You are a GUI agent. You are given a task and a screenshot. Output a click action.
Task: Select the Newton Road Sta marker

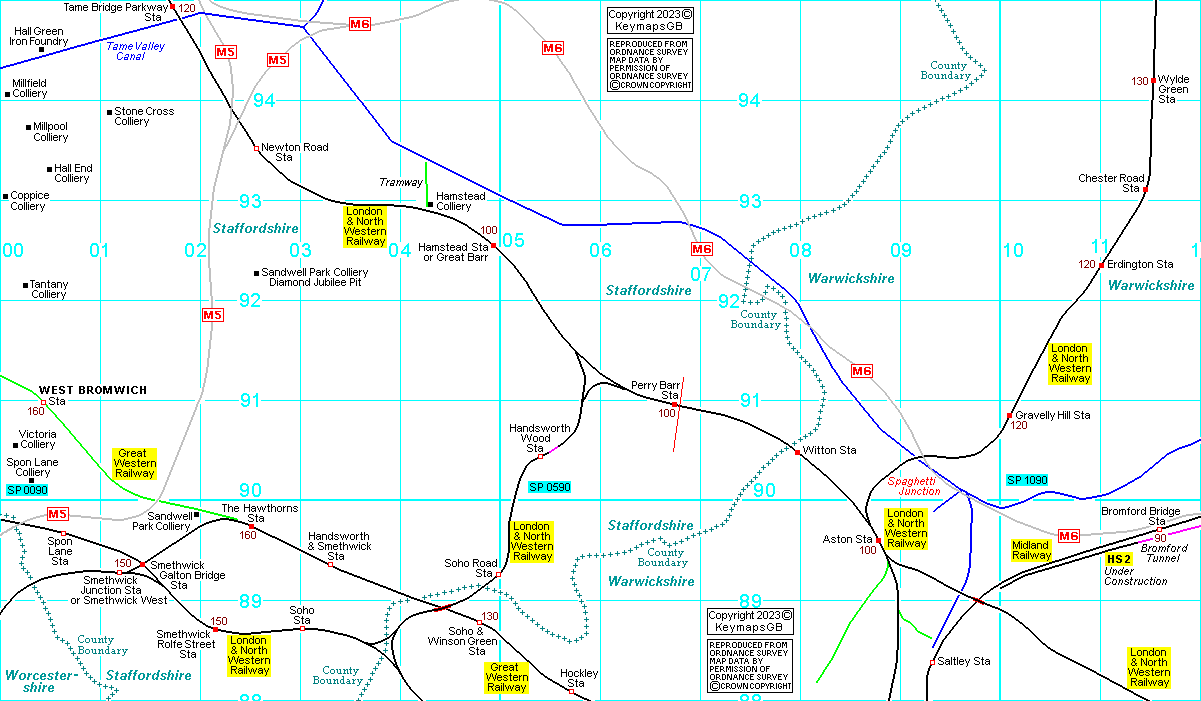click(x=256, y=148)
